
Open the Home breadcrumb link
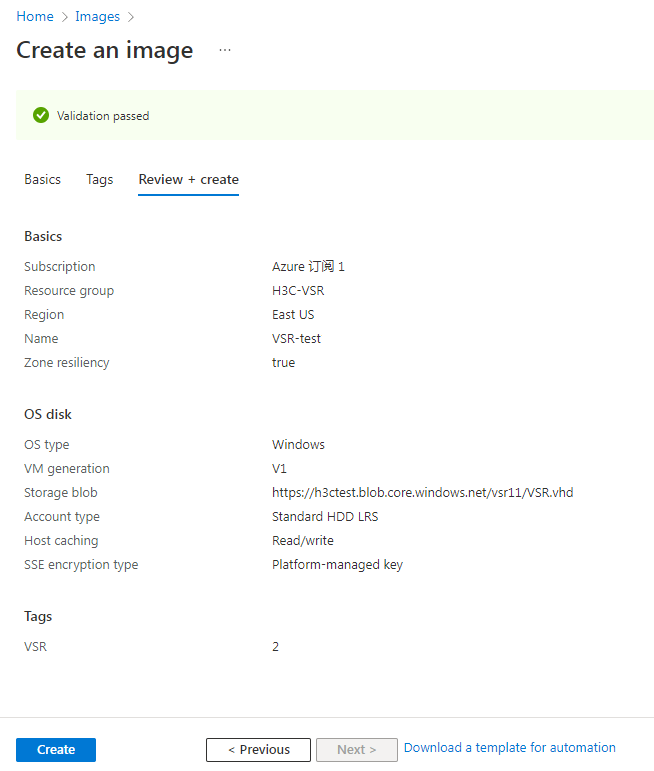point(35,16)
